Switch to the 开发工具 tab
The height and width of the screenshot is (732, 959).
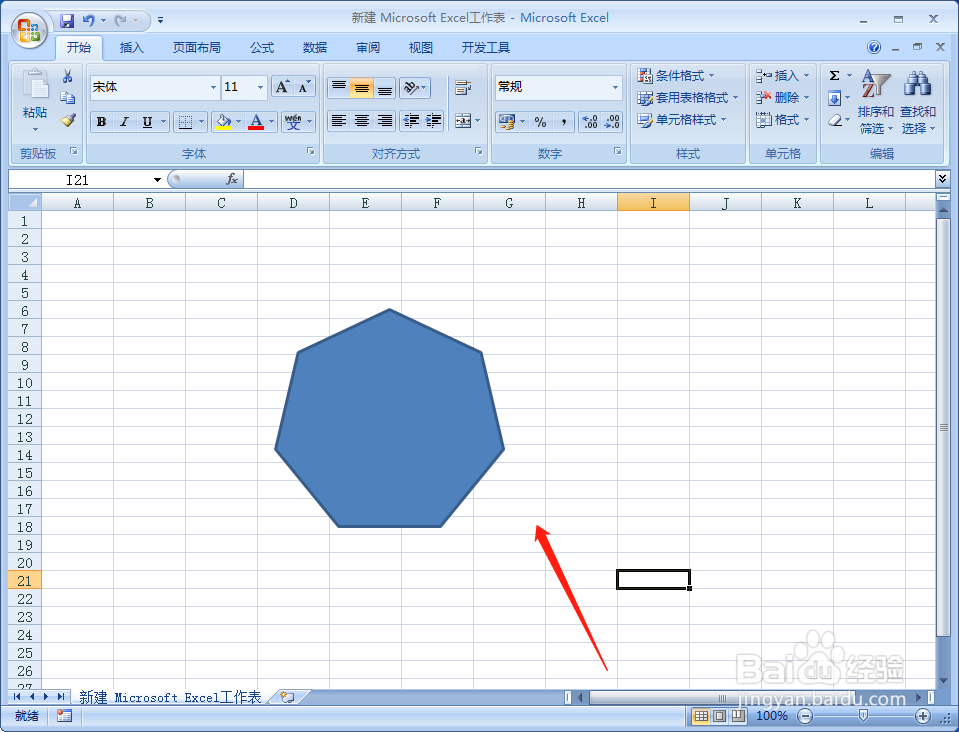pos(486,48)
